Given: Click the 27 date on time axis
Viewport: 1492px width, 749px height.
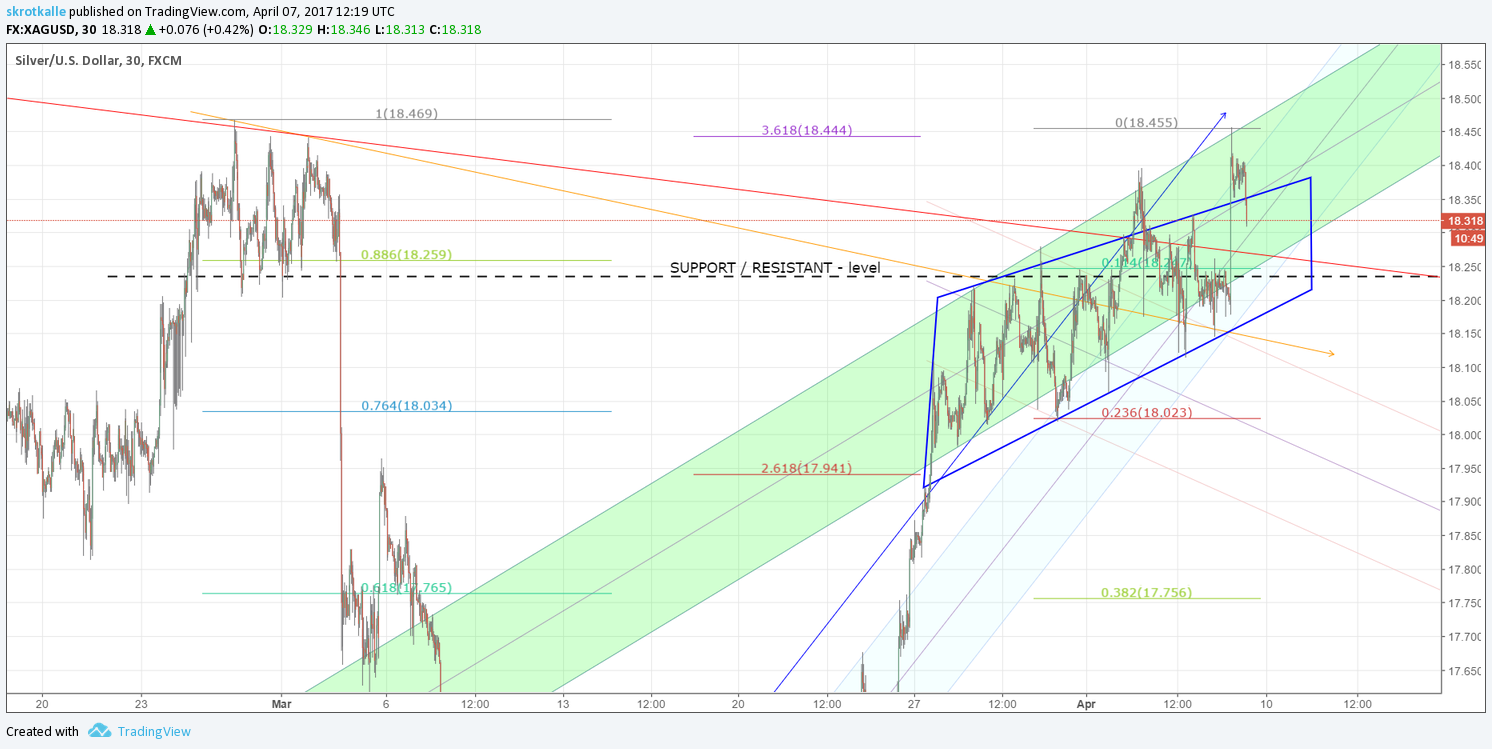Looking at the screenshot, I should (914, 704).
